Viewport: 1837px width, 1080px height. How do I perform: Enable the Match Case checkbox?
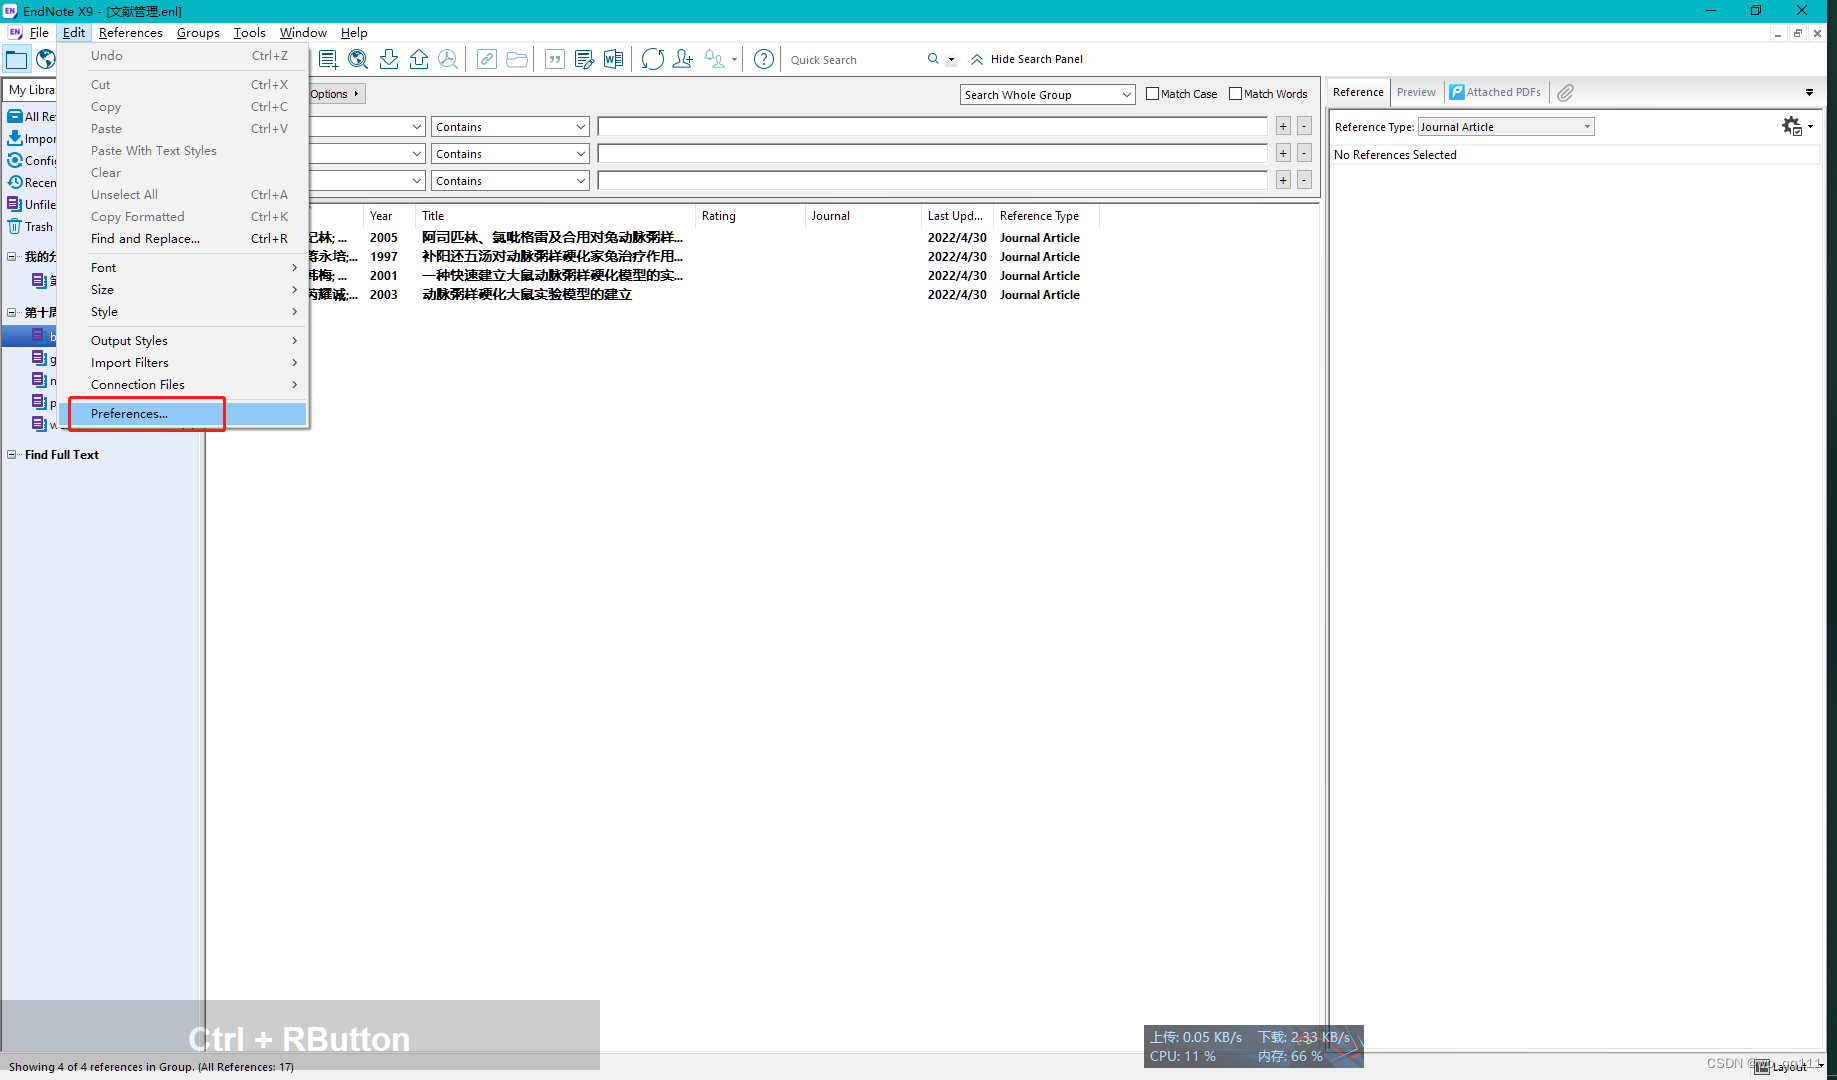[x=1152, y=94]
